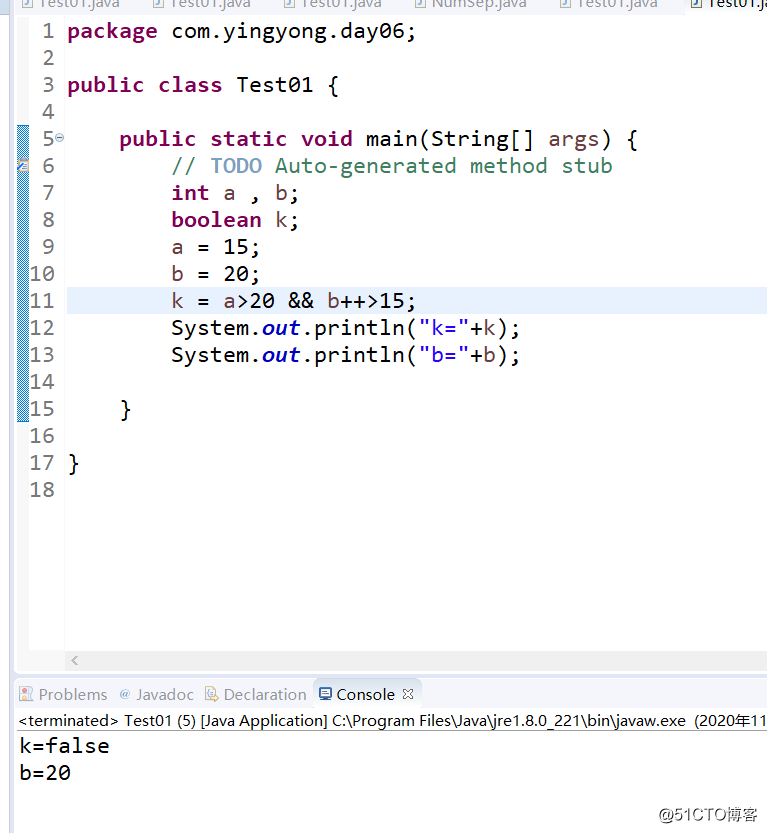Click the 'b = 20;' statement
Screen dimensions: 767x833
click(215, 274)
